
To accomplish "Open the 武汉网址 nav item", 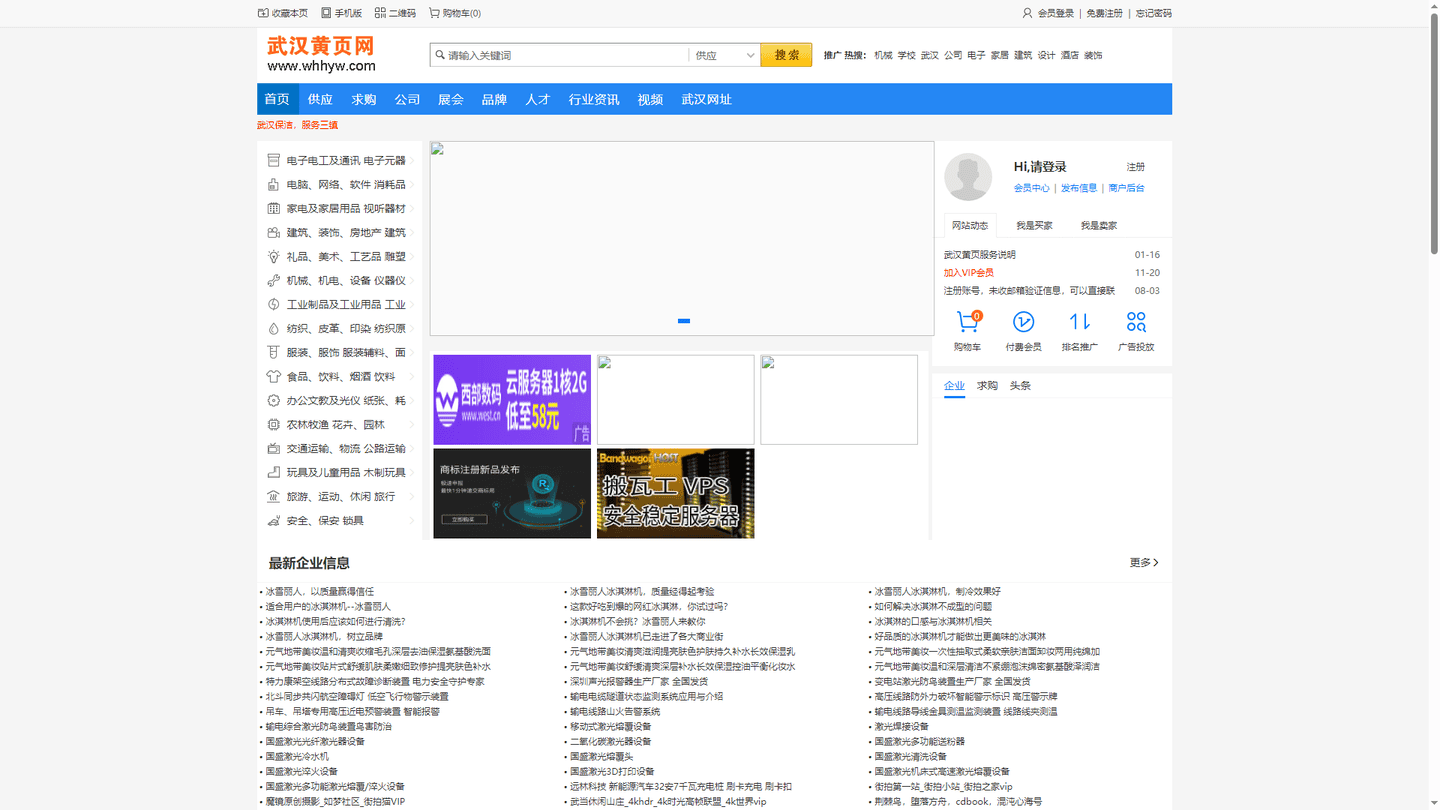I will pyautogui.click(x=707, y=99).
